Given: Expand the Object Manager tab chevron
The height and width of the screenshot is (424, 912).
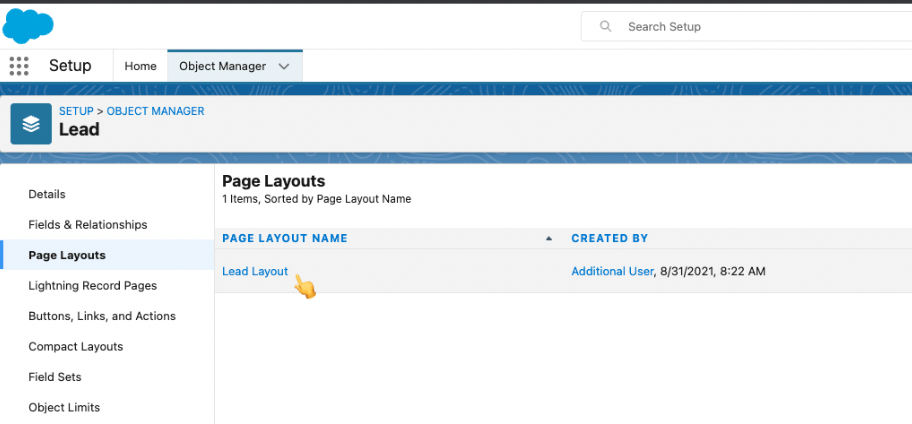Looking at the screenshot, I should tap(284, 66).
